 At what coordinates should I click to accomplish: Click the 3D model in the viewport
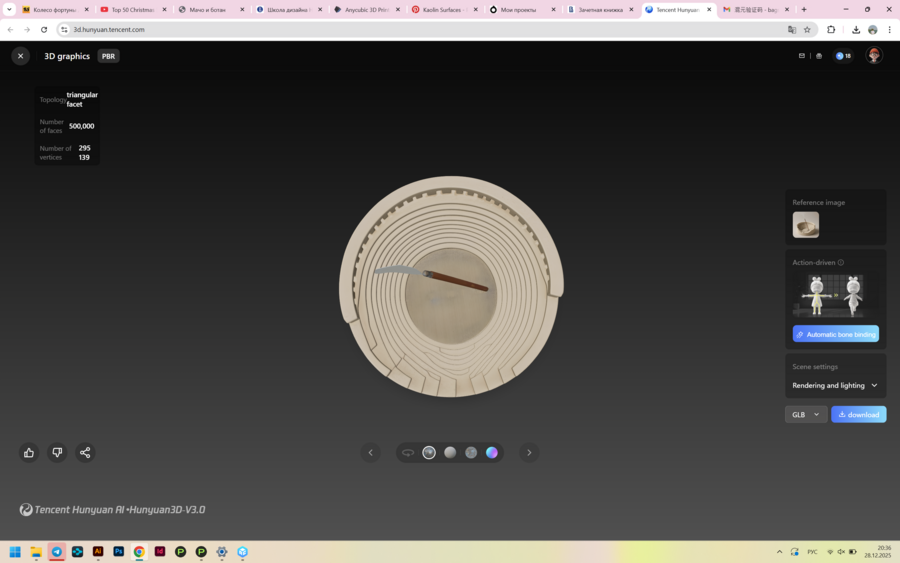(x=451, y=286)
